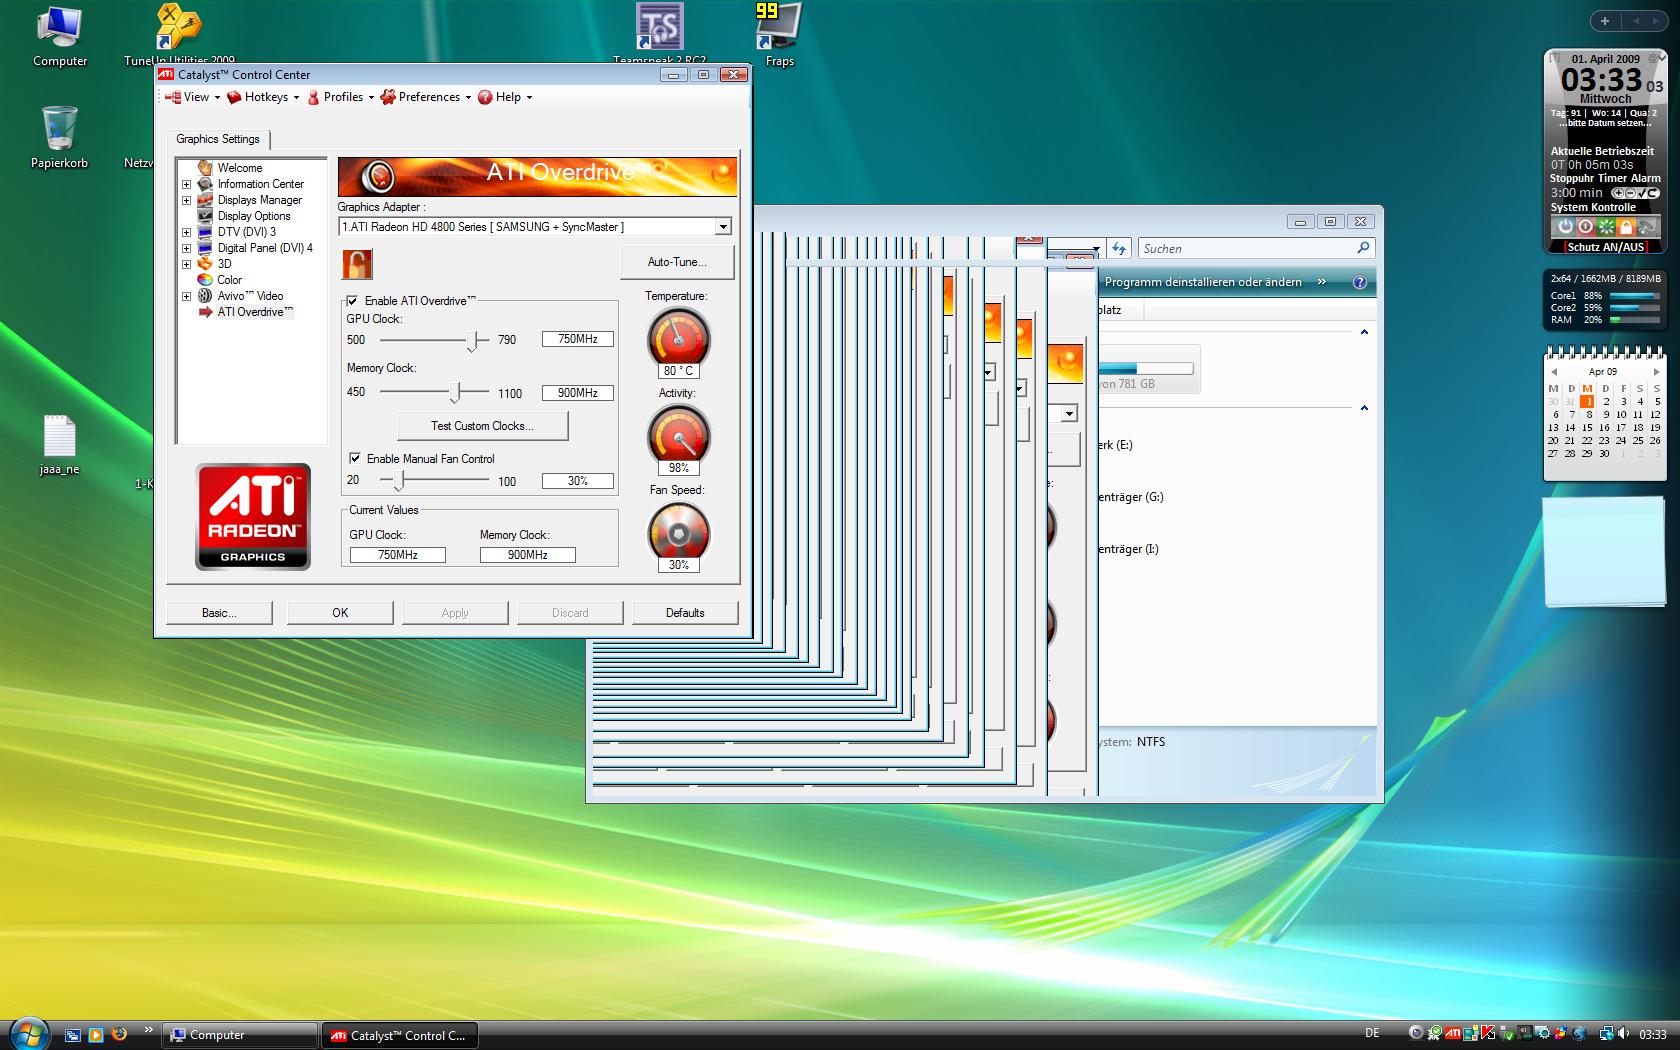Click Schutz AN/AUS in clock gadget
Screen dimensions: 1680x1050
[1605, 247]
